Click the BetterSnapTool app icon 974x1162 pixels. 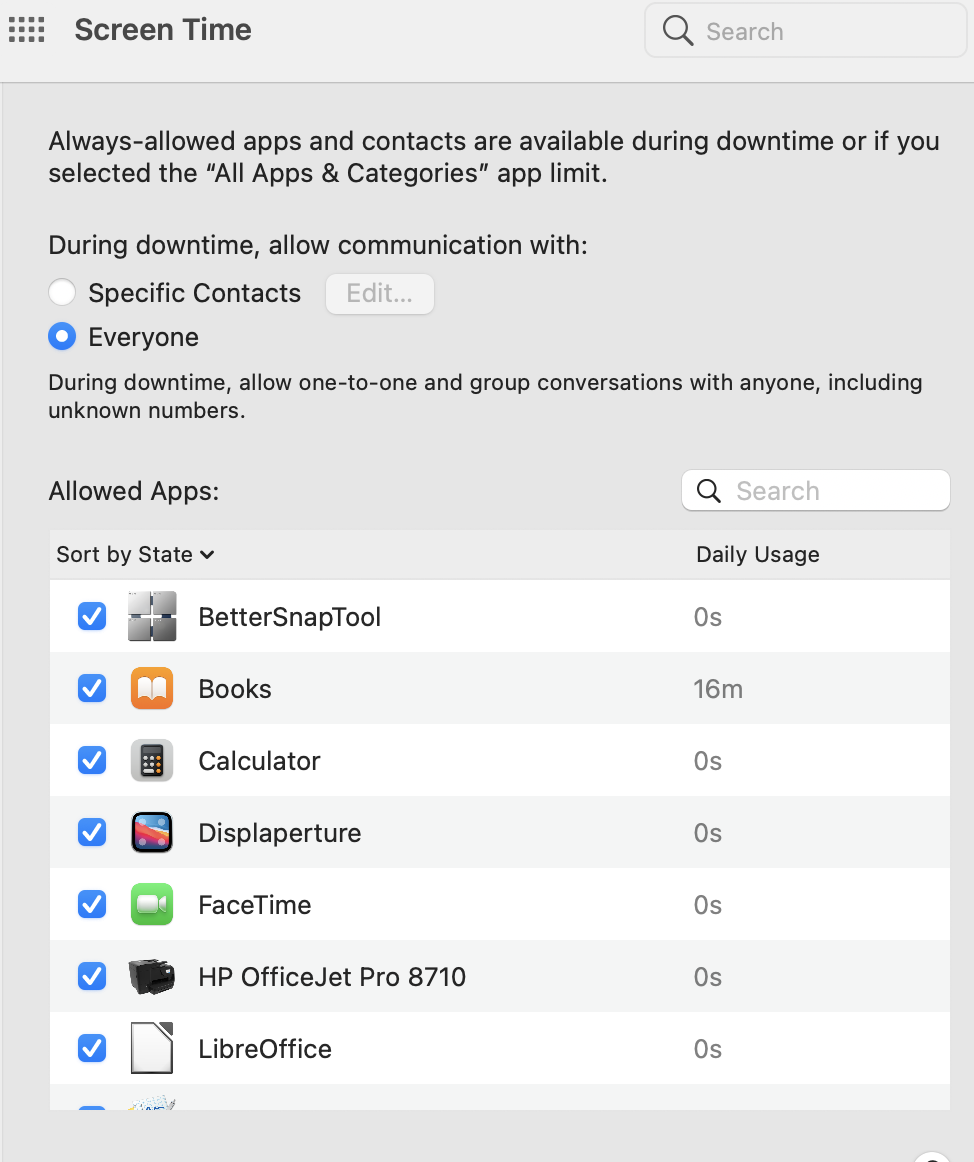coord(152,617)
